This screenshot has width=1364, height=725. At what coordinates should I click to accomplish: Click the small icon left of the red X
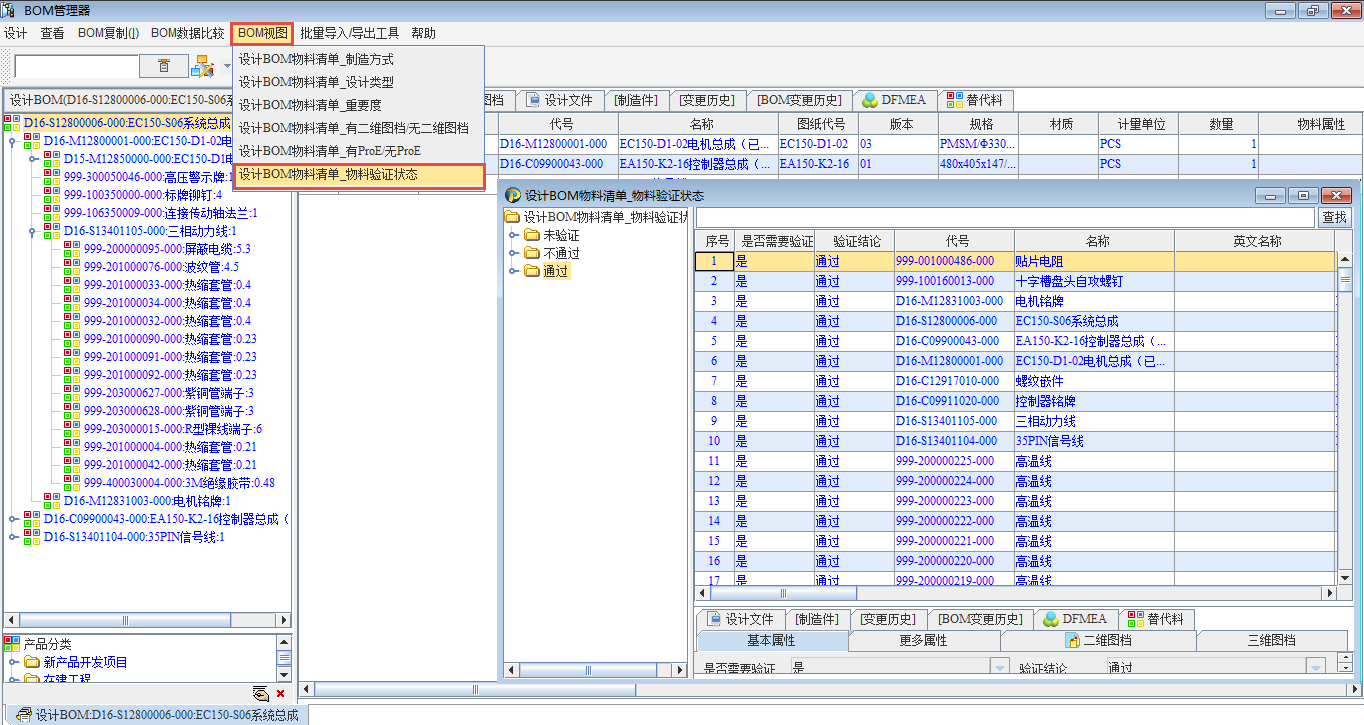pyautogui.click(x=260, y=693)
